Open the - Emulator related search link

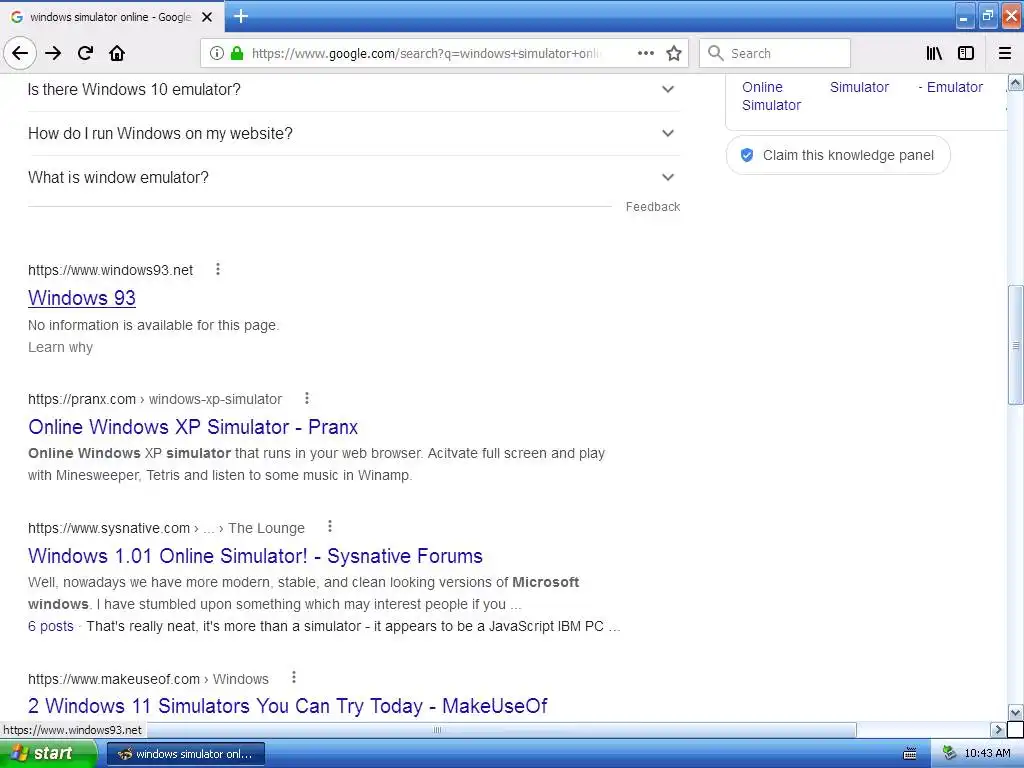(950, 87)
